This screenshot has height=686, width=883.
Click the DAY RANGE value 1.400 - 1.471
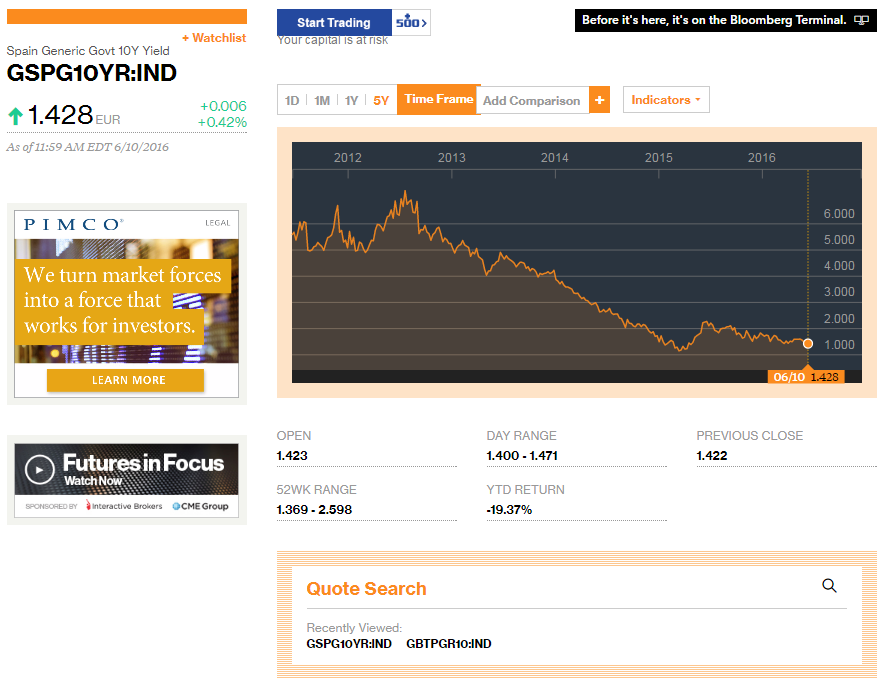click(522, 456)
